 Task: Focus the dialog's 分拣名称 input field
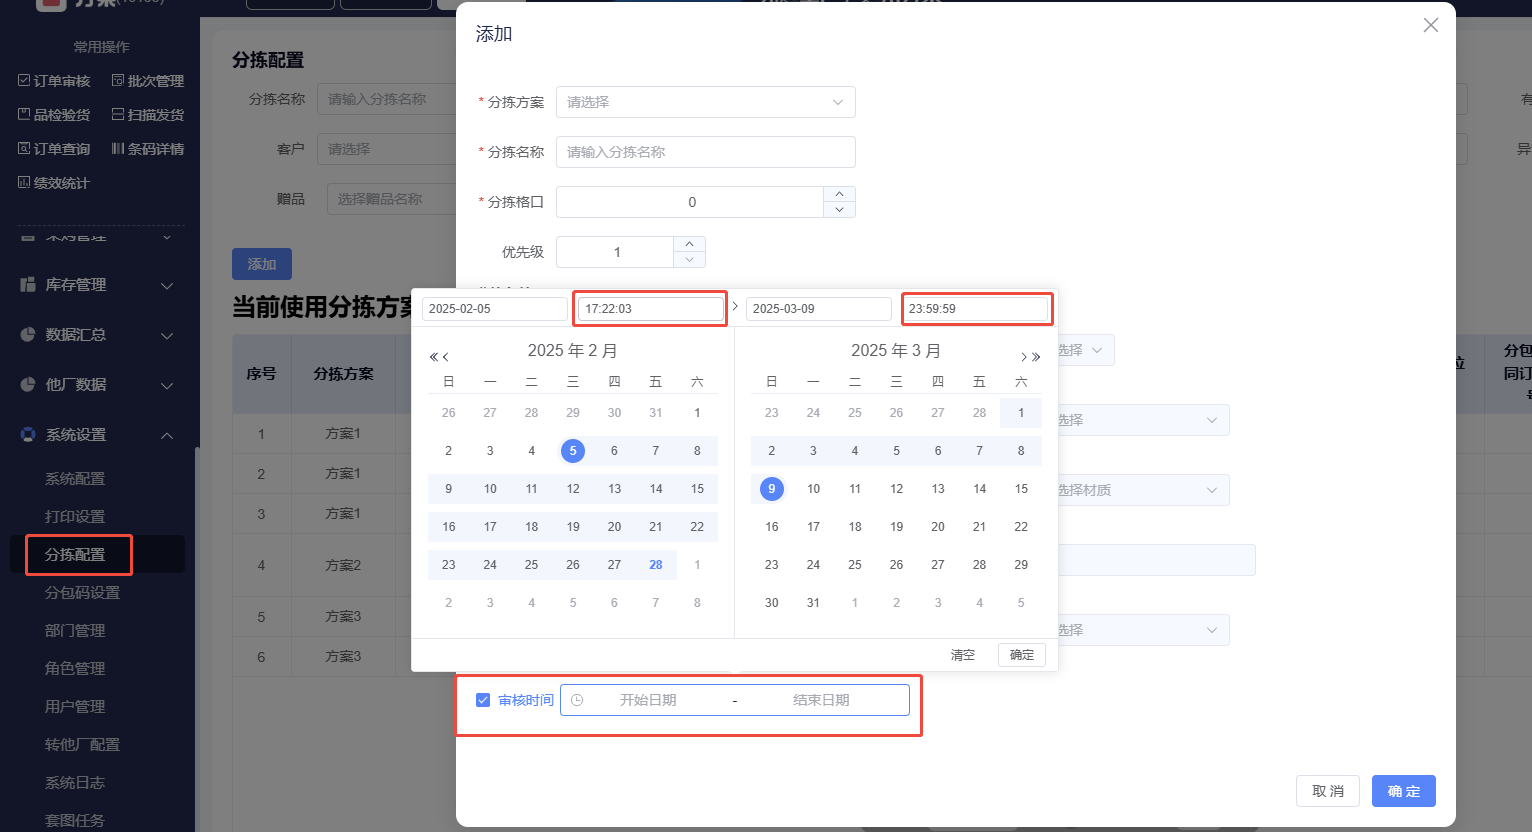(x=706, y=152)
